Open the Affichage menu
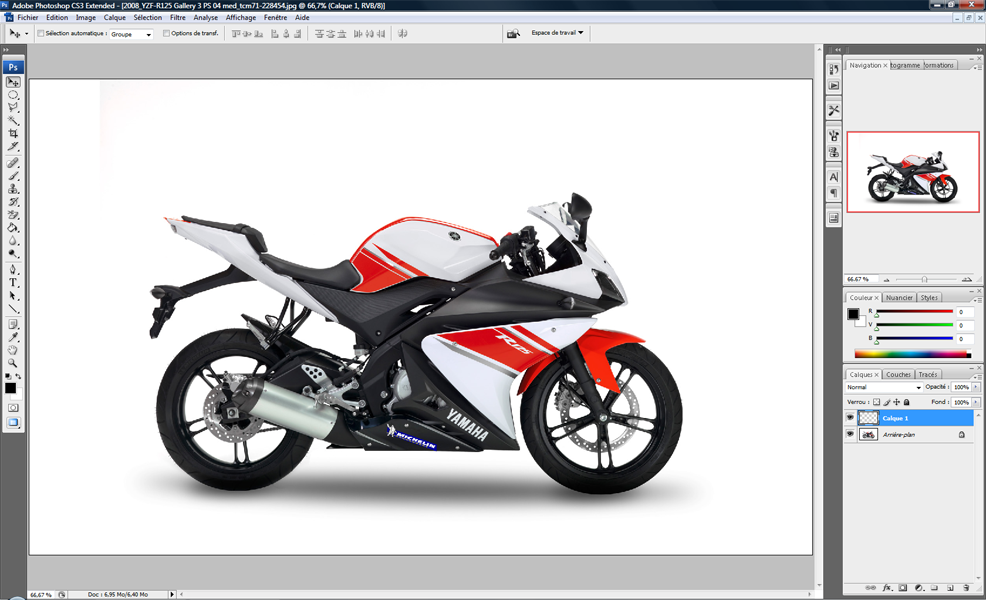The width and height of the screenshot is (986, 600). [x=241, y=18]
